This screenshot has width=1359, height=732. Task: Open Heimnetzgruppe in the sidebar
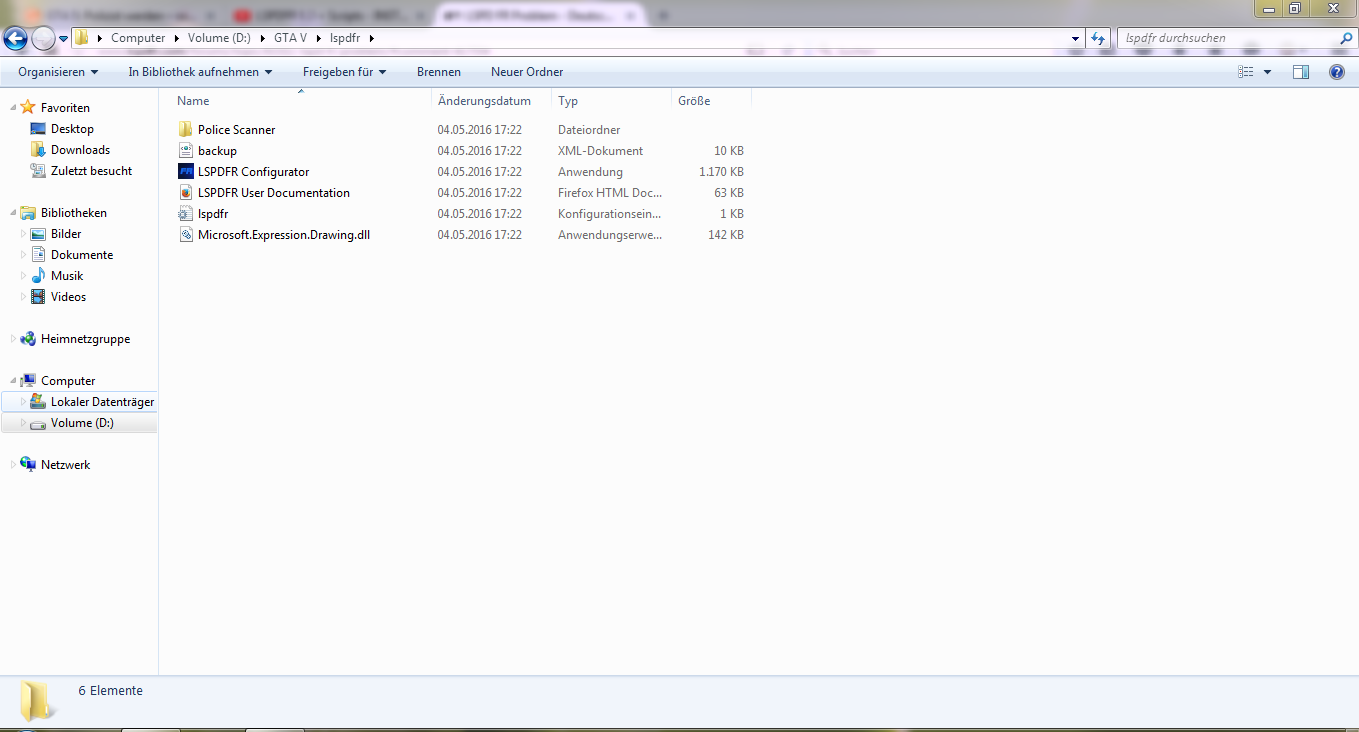(85, 339)
